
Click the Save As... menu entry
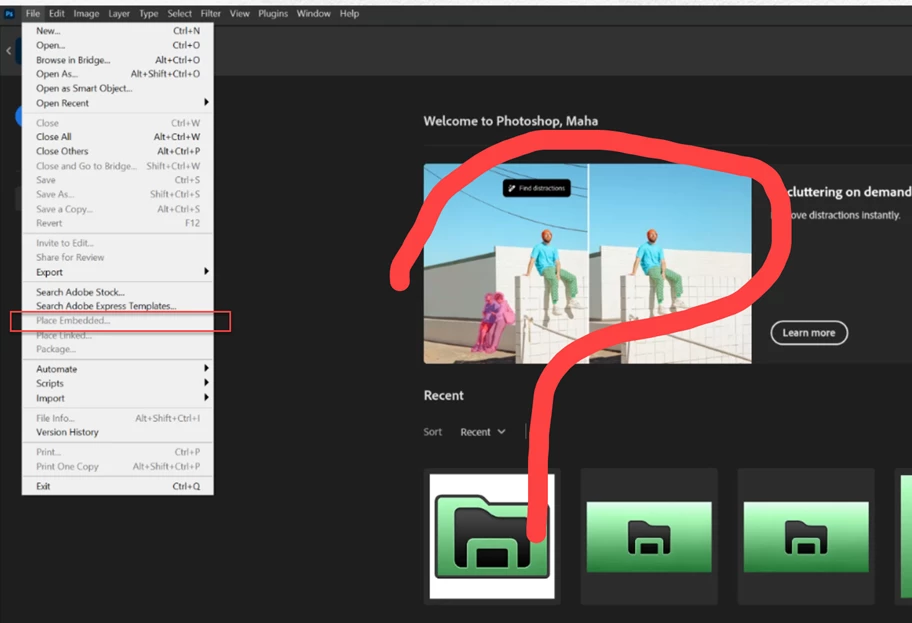(x=117, y=194)
